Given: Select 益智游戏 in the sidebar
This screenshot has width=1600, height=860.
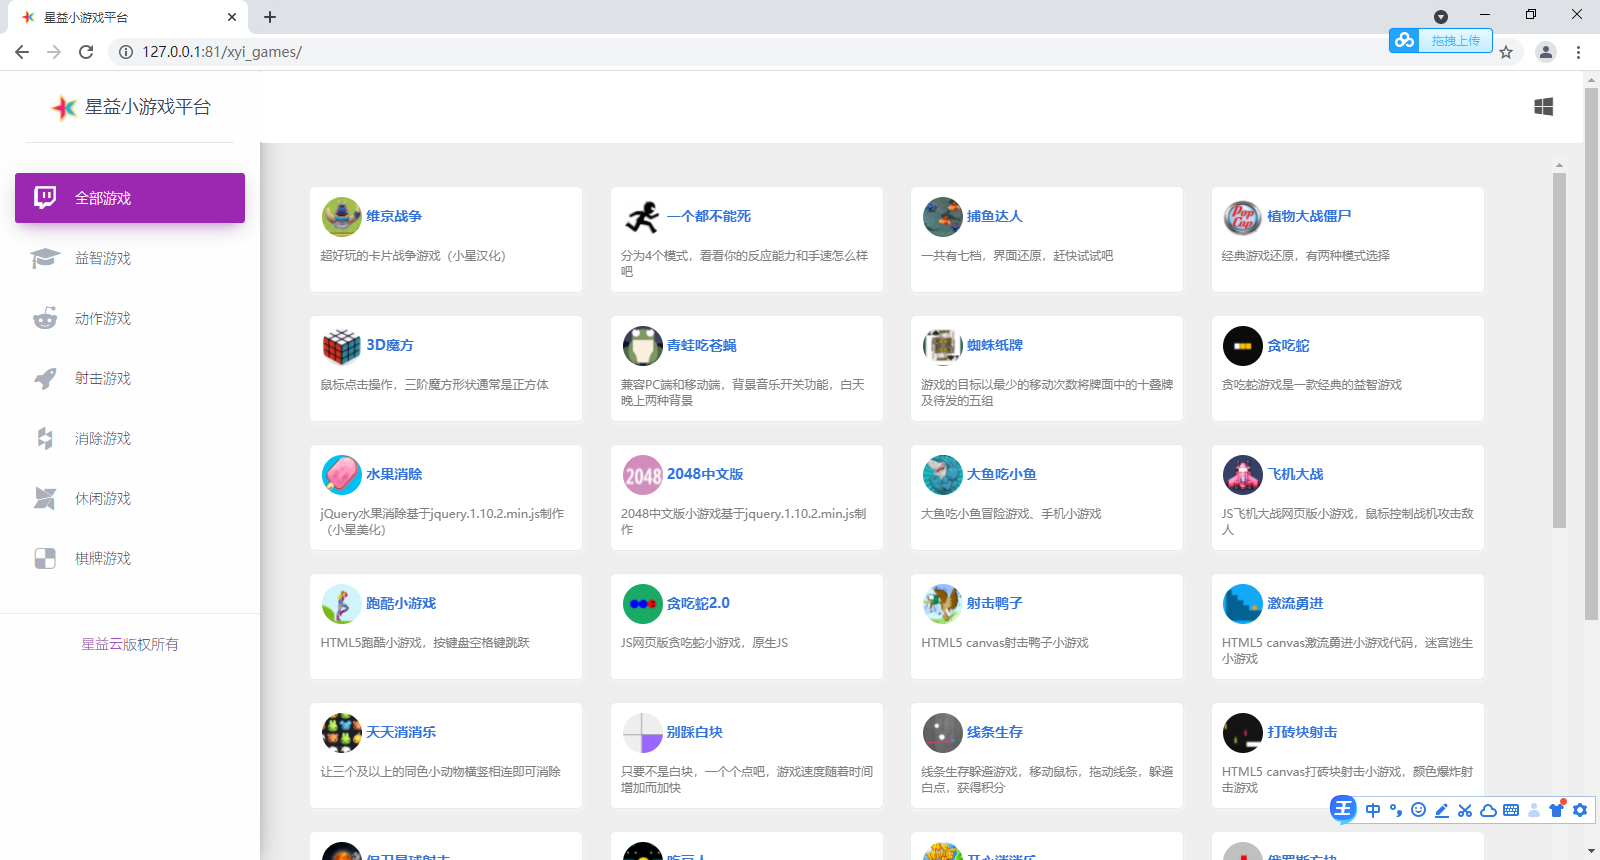Looking at the screenshot, I should click(x=130, y=258).
